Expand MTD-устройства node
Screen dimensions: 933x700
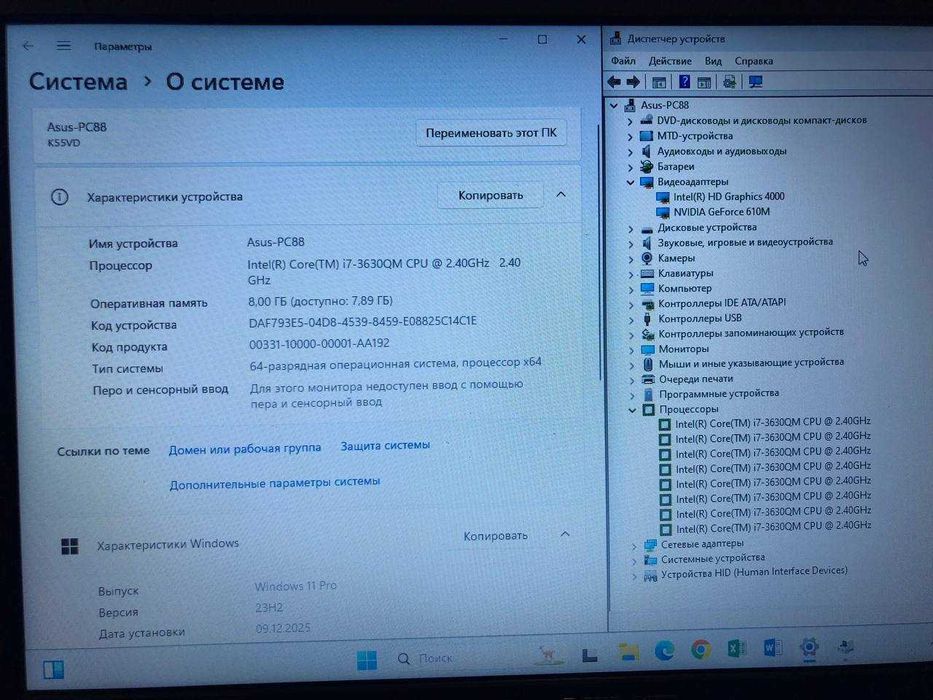630,136
